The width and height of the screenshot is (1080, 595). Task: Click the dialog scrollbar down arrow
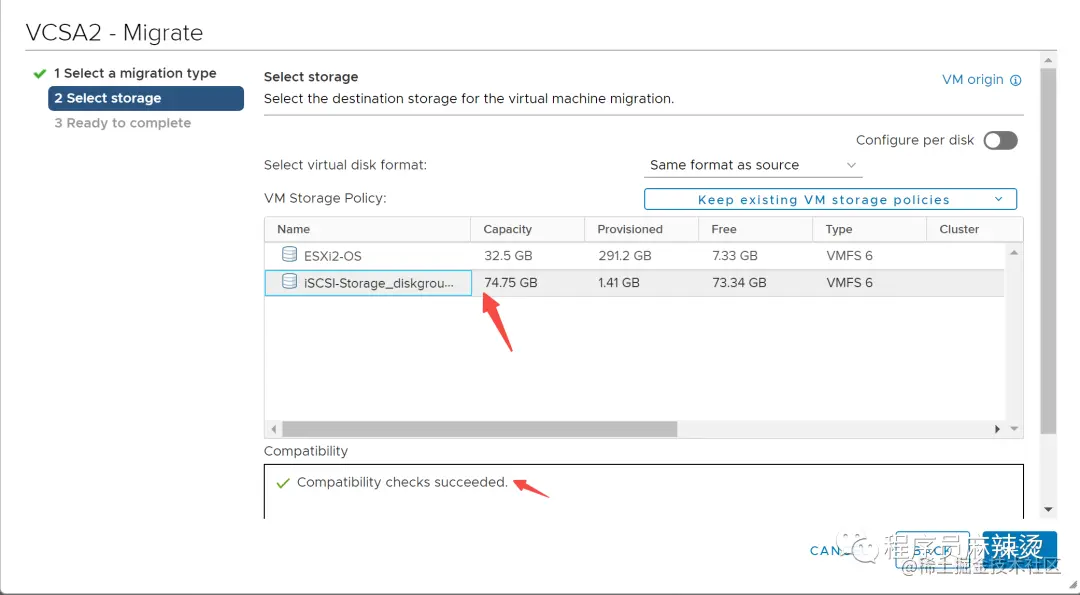click(x=1048, y=510)
